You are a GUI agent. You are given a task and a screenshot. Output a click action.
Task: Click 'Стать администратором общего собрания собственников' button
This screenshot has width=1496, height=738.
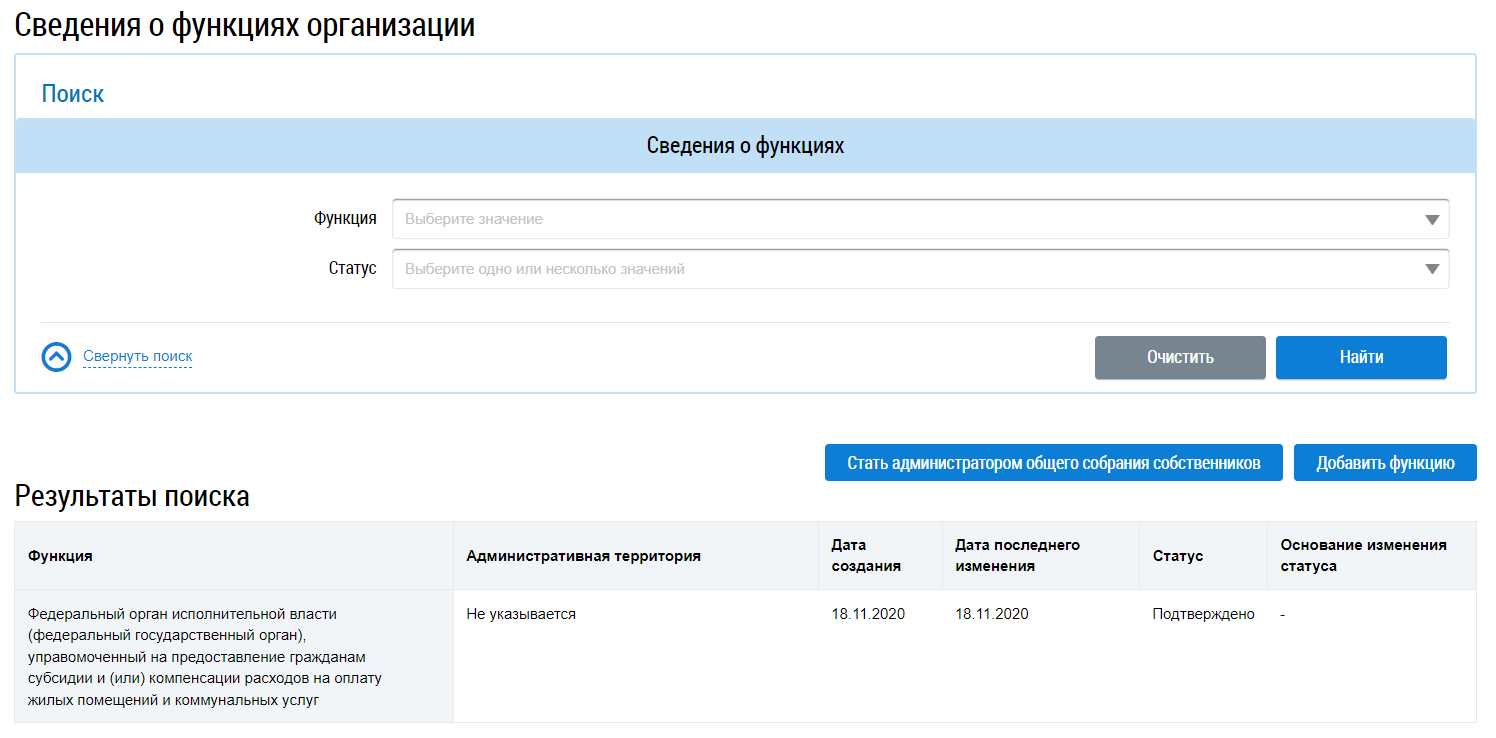coord(1053,463)
